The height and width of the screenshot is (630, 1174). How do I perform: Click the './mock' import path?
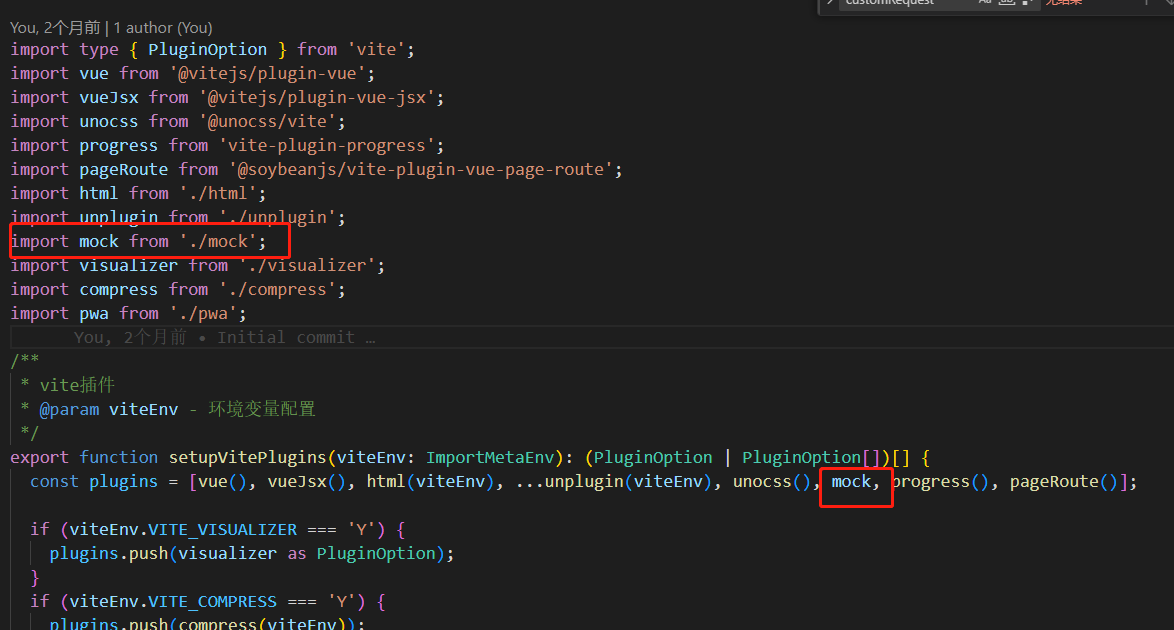tap(218, 241)
